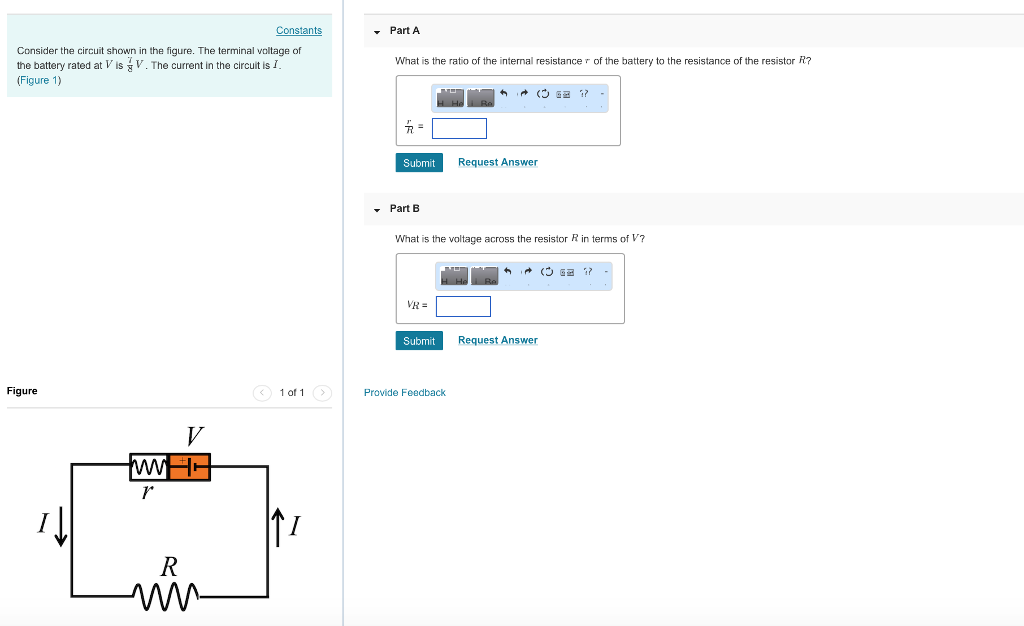Viewport: 1024px width, 626px height.
Task: Click the next figure arrow
Action: tap(322, 392)
